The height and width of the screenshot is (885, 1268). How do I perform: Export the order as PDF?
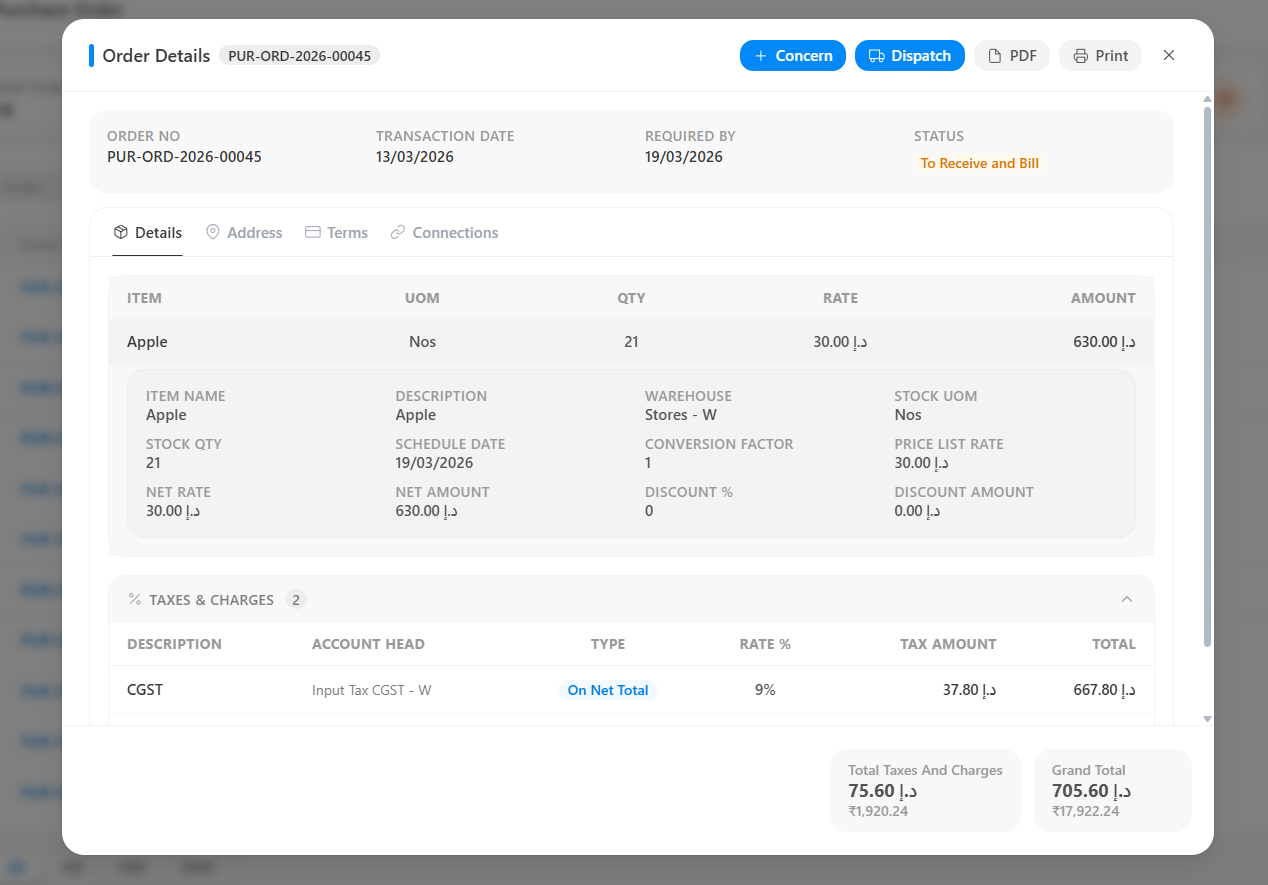point(1012,56)
